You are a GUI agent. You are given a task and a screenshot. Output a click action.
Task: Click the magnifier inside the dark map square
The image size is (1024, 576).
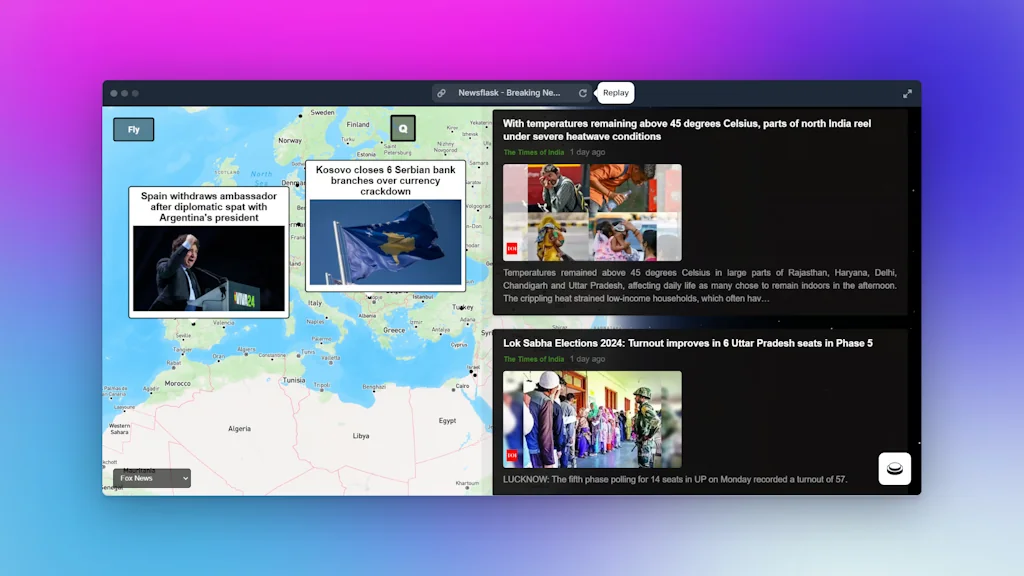(402, 128)
